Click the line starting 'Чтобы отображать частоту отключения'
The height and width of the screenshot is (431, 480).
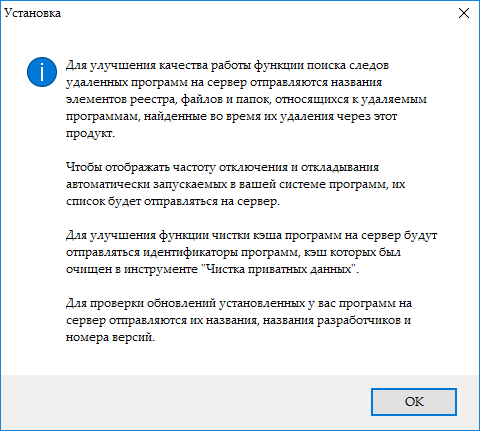[x=222, y=167]
